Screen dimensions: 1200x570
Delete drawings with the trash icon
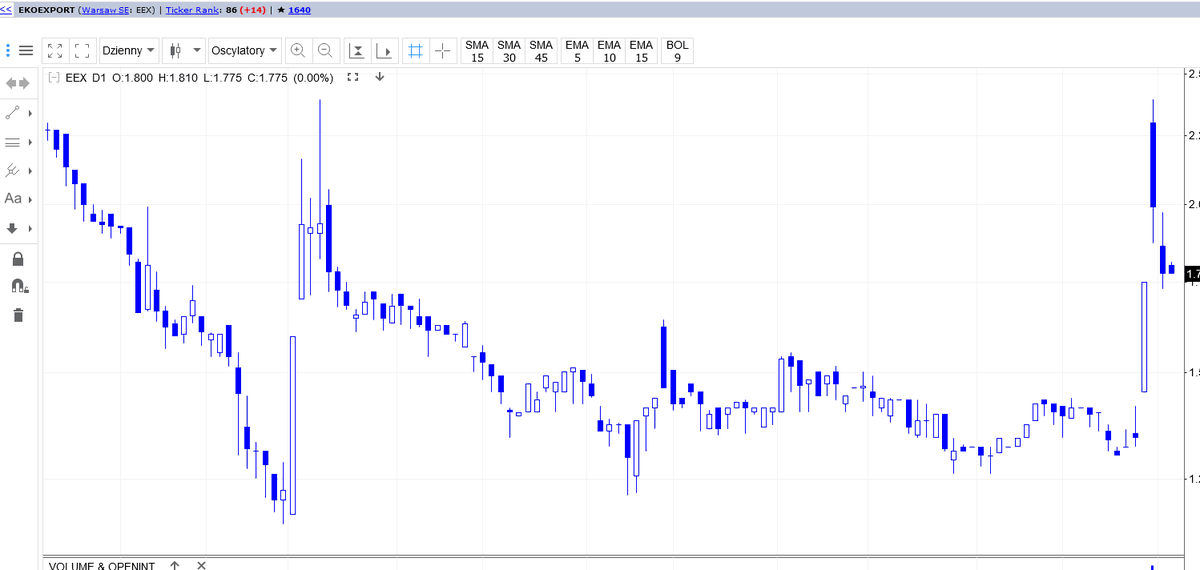pyautogui.click(x=17, y=316)
